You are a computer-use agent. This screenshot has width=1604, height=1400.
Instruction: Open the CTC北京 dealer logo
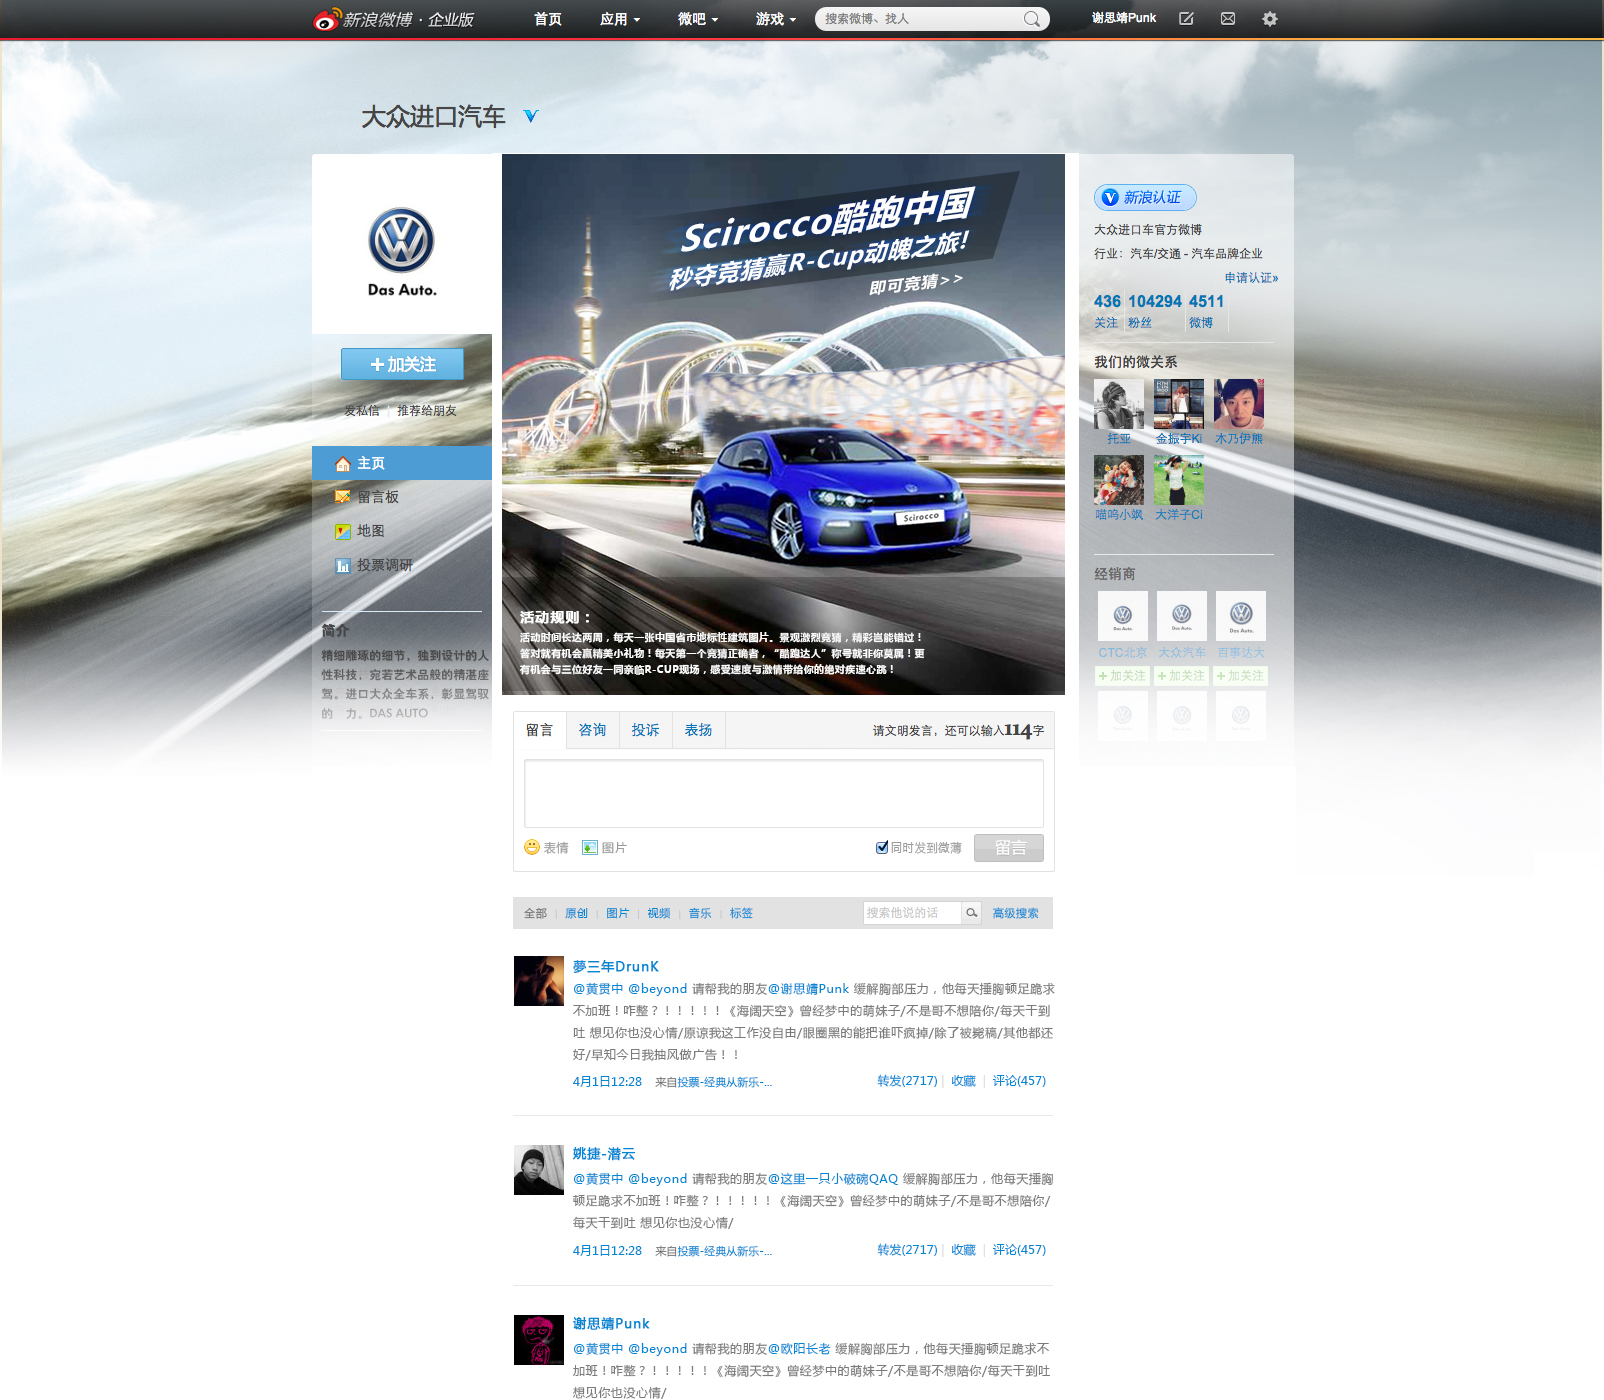[x=1123, y=616]
